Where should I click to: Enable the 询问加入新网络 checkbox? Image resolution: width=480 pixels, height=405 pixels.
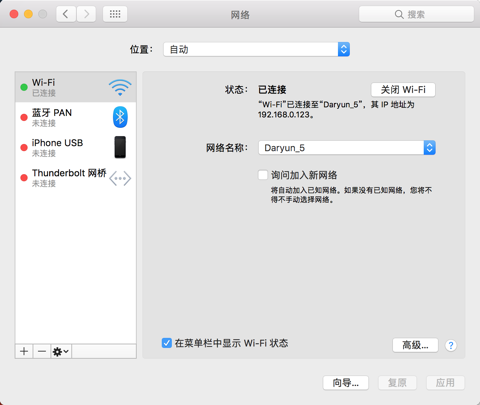(x=263, y=175)
